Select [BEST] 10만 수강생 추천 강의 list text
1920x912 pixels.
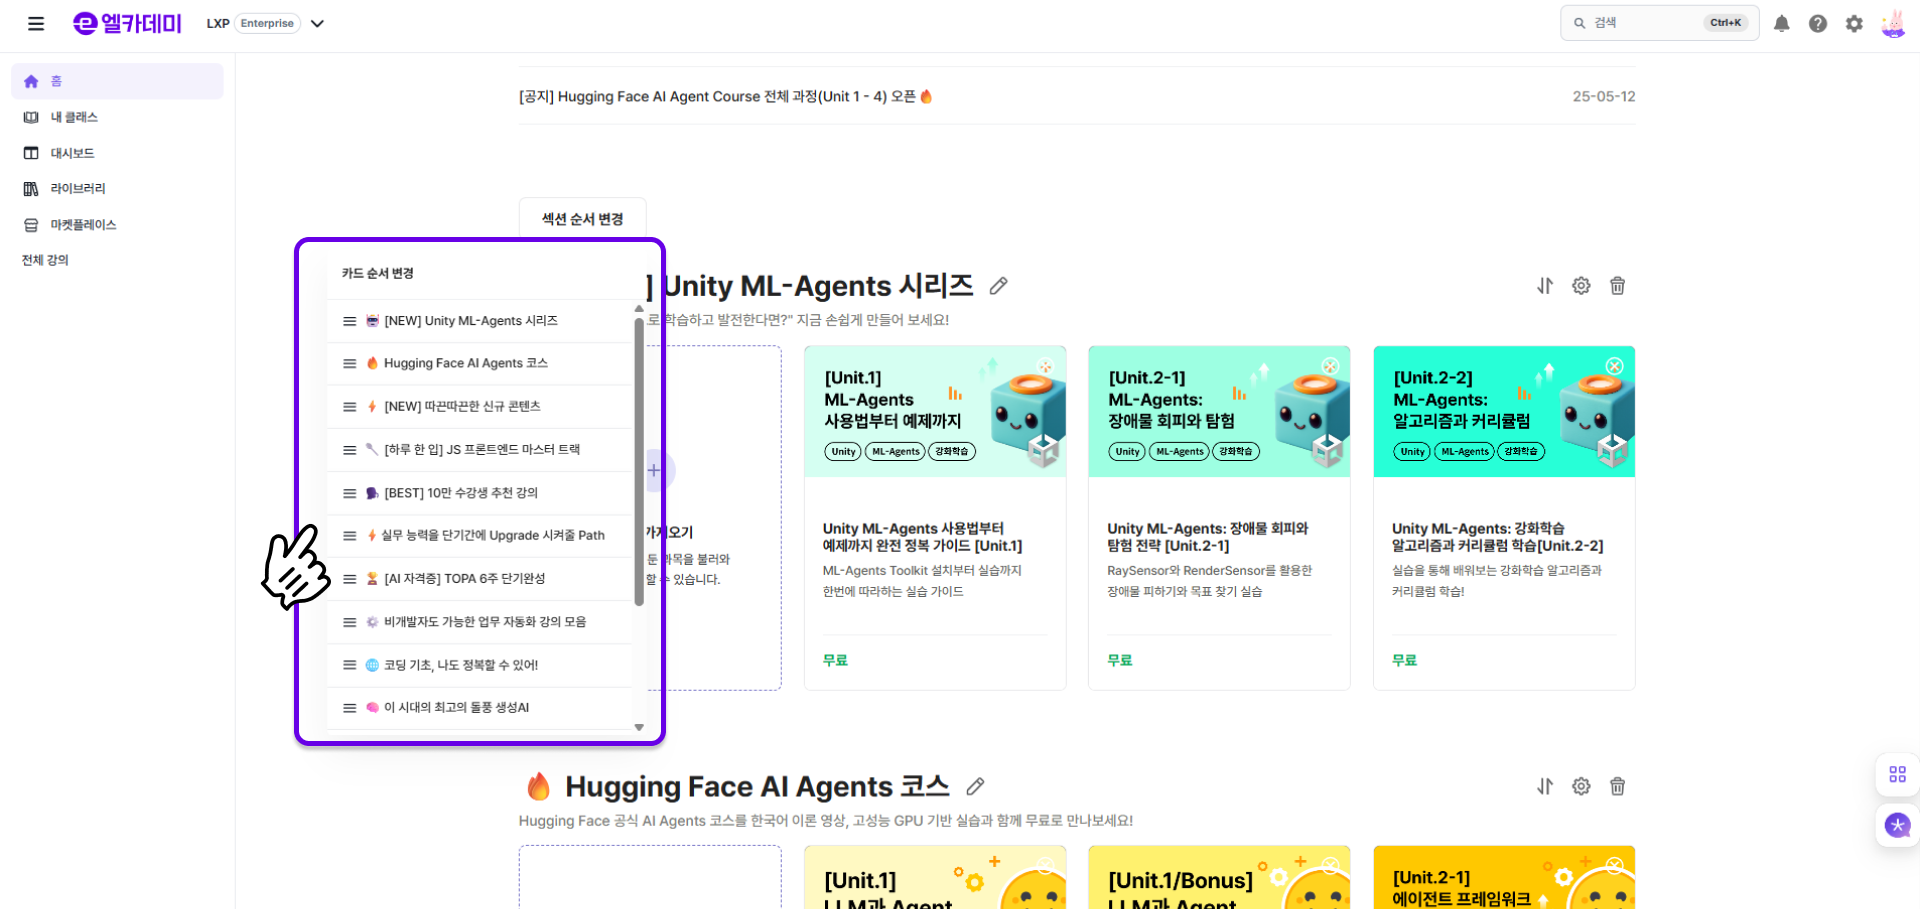tap(461, 493)
